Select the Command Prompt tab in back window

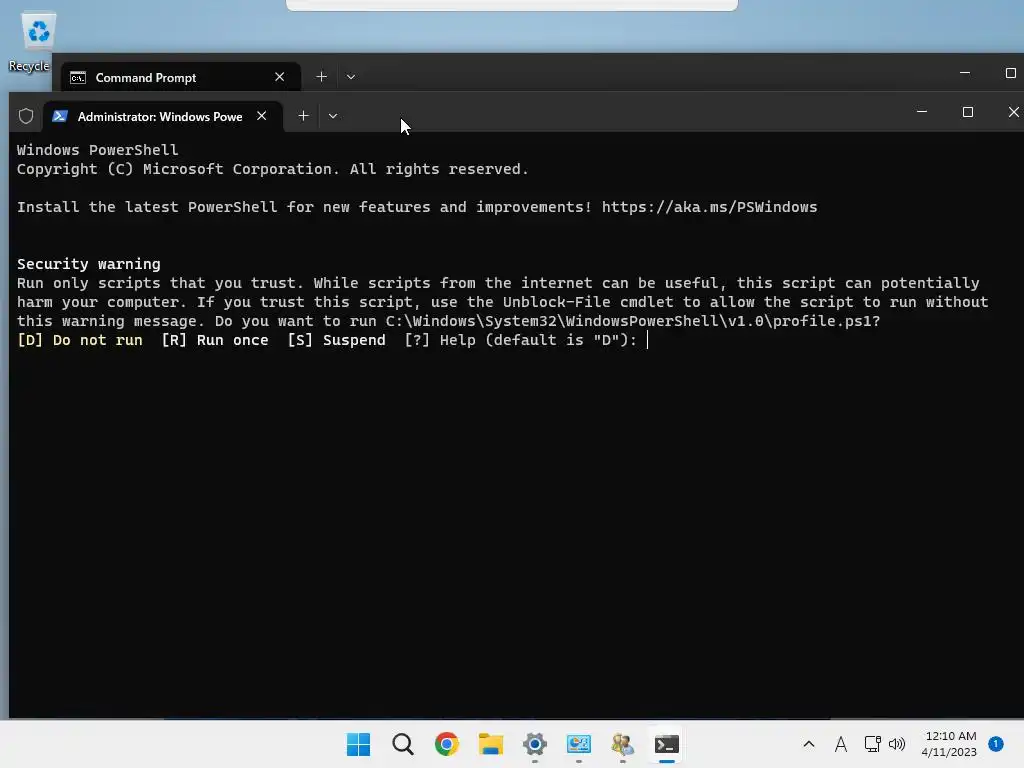click(x=181, y=77)
